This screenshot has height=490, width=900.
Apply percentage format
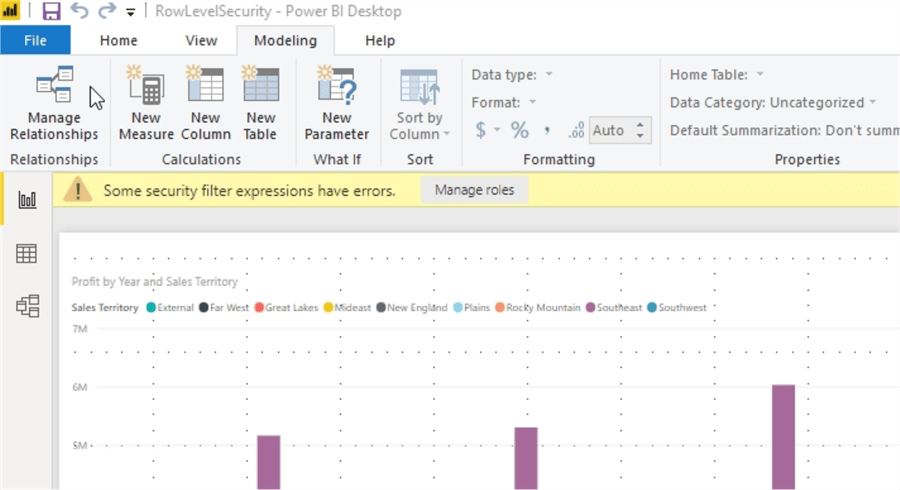click(x=520, y=130)
